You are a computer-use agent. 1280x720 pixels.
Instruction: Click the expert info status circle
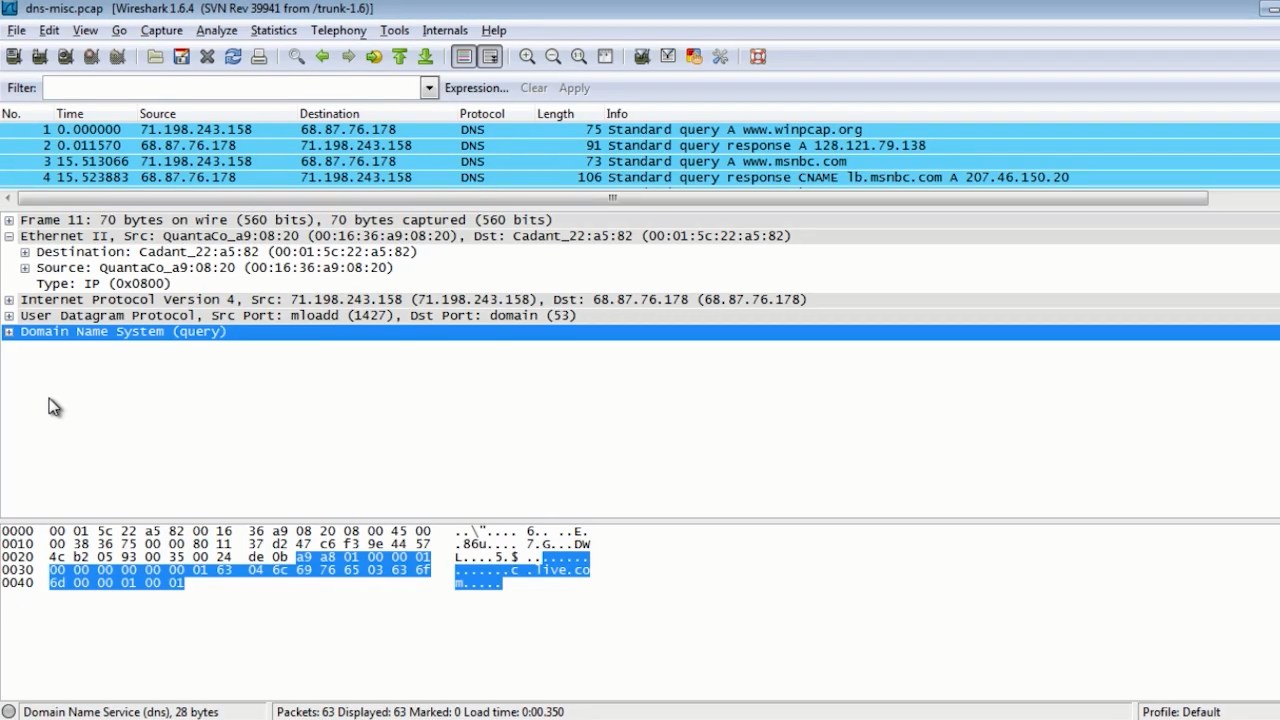tap(9, 712)
